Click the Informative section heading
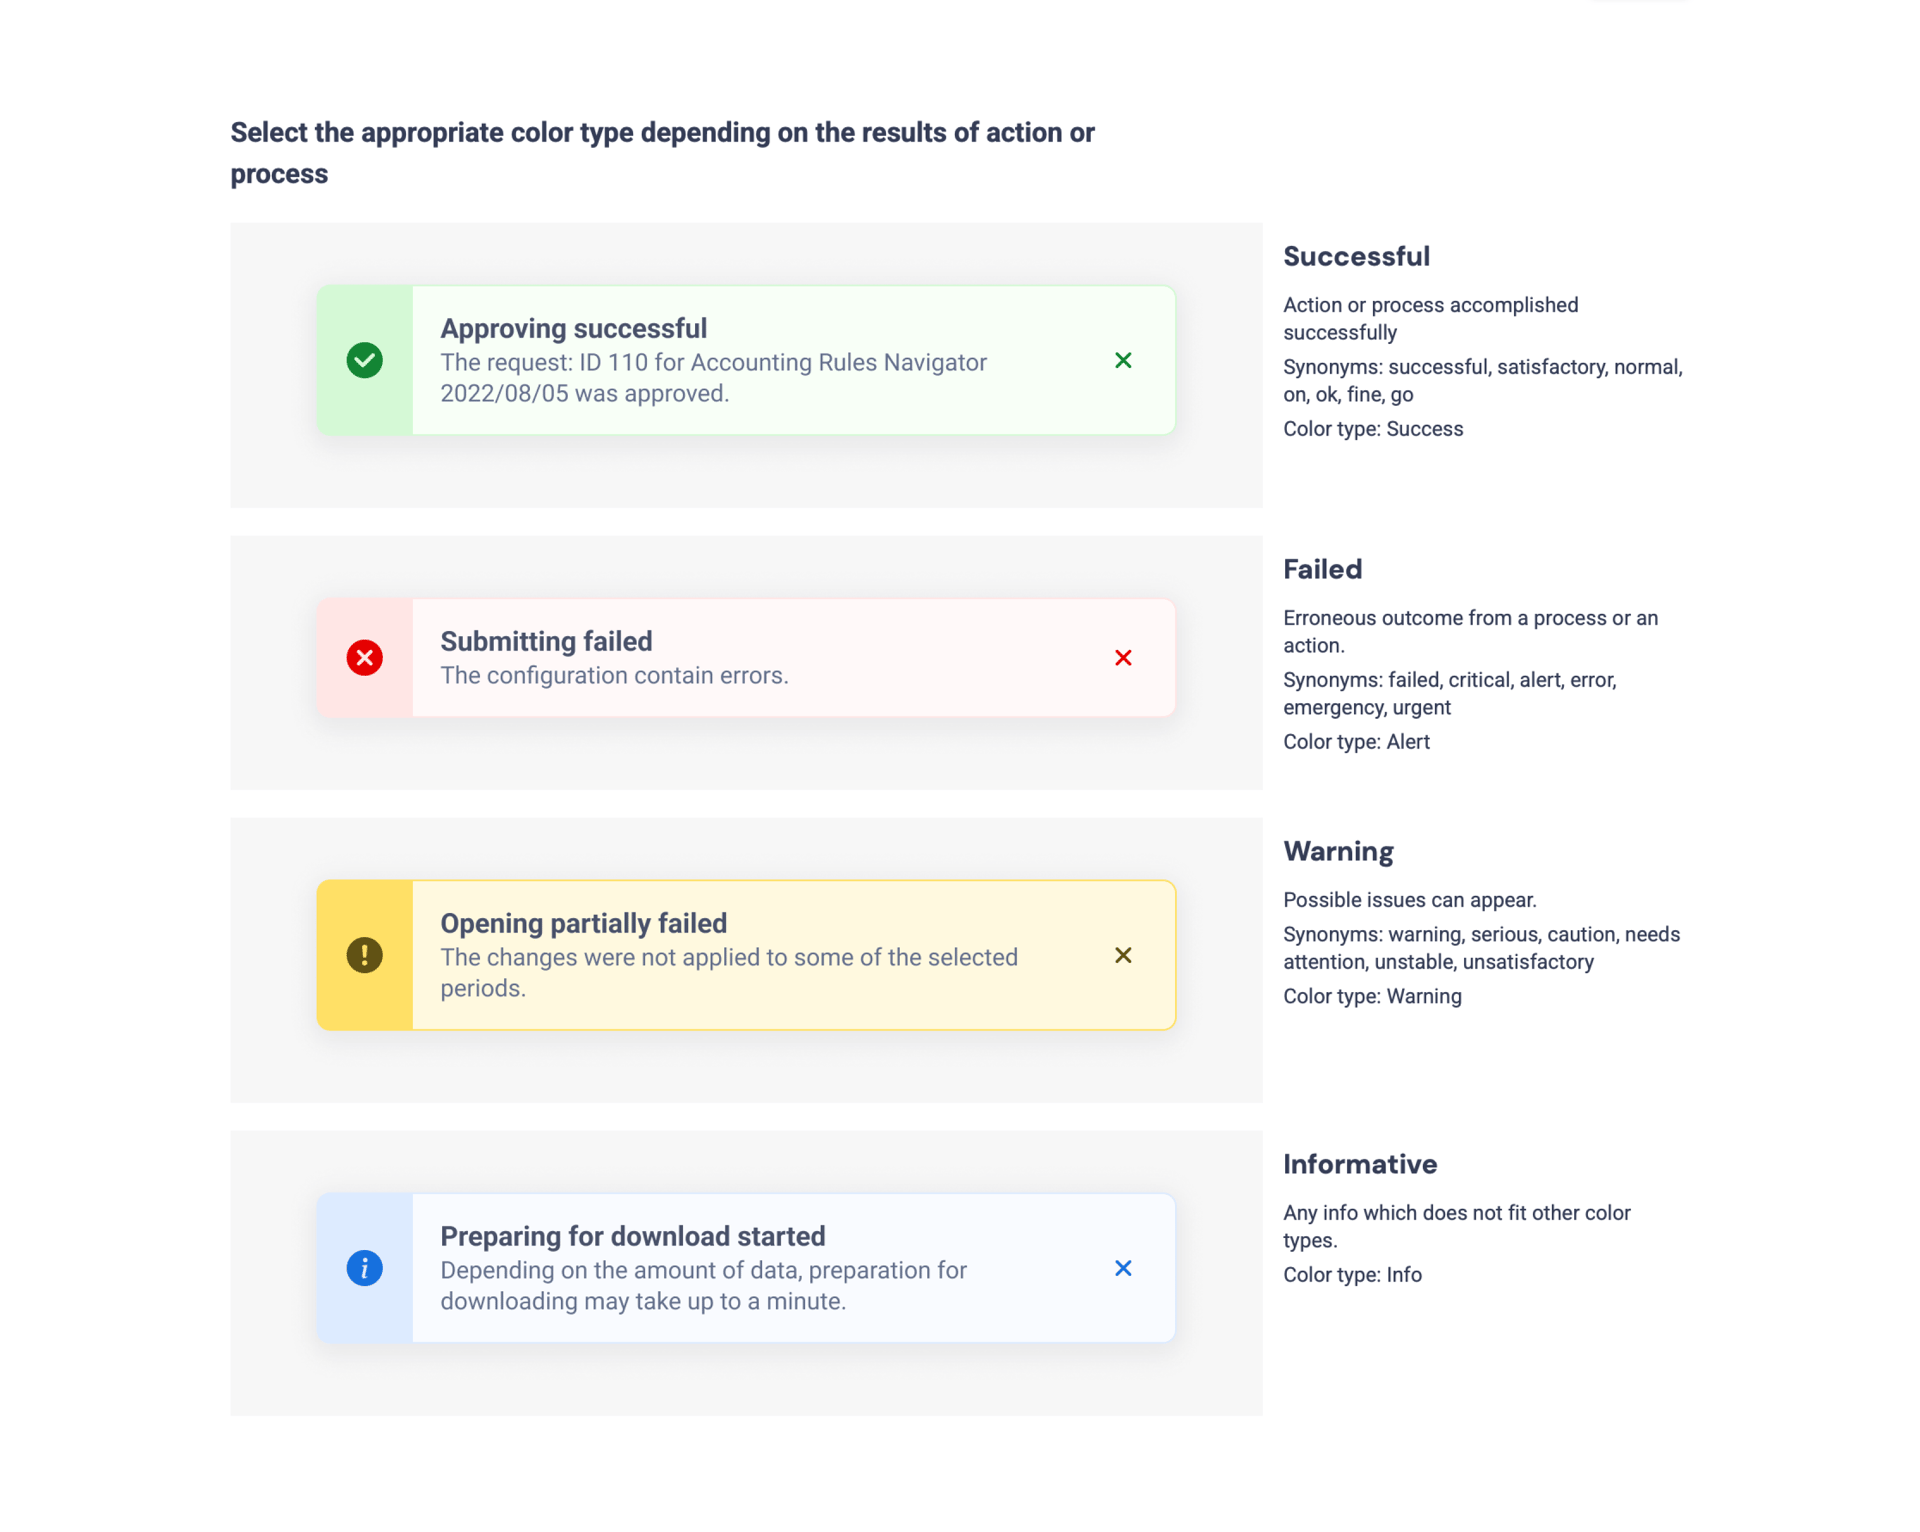Viewport: 1920px width, 1532px height. pos(1360,1164)
